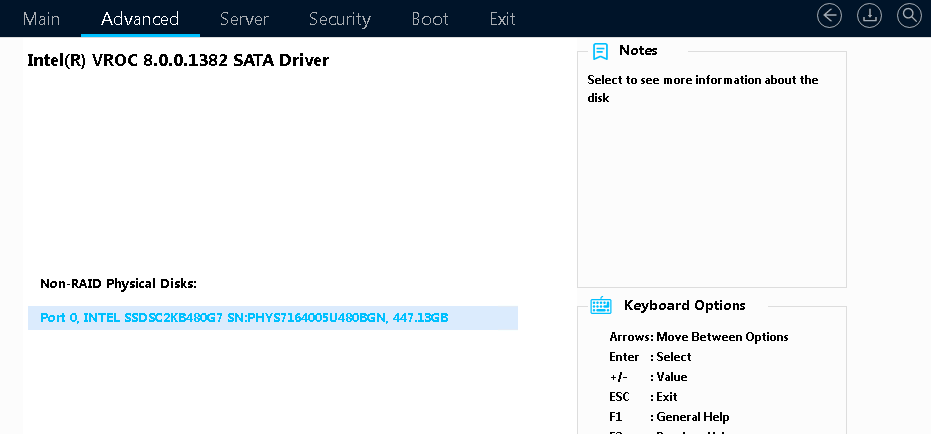This screenshot has height=434, width=931.
Task: Select Port 0 INTEL SSDSC2KB480G7 disk entry
Action: pyautogui.click(x=273, y=318)
